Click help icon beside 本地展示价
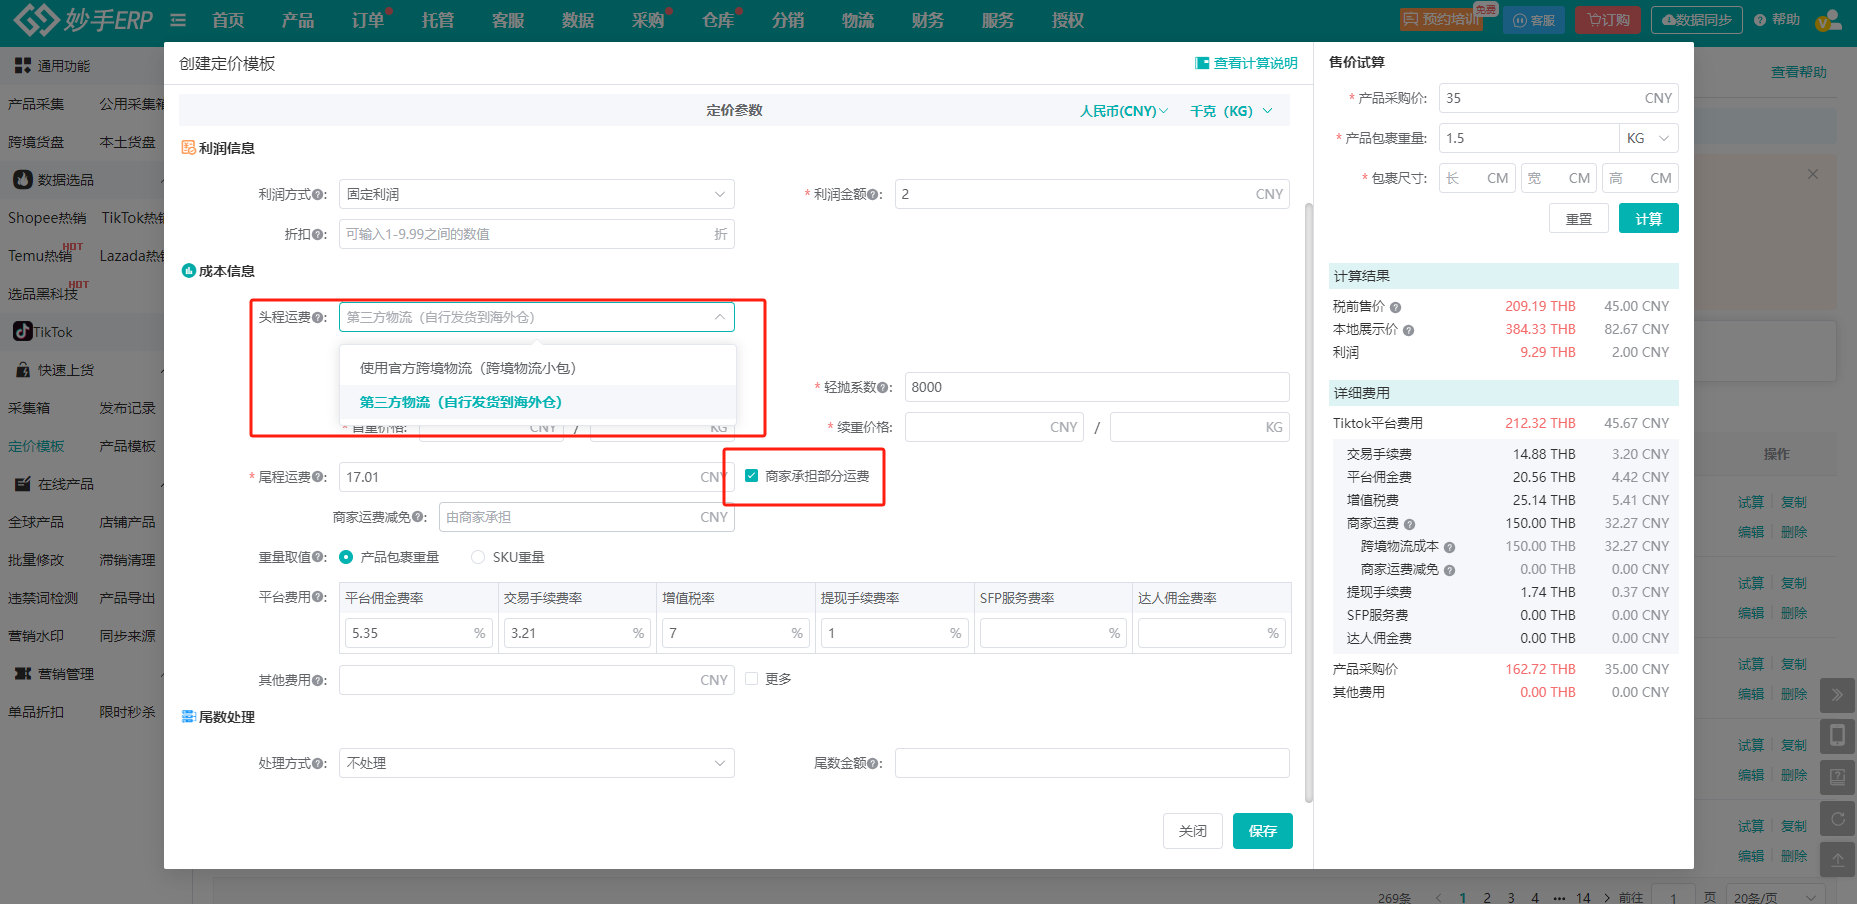Screen dimensions: 1857x904 pyautogui.click(x=1408, y=331)
